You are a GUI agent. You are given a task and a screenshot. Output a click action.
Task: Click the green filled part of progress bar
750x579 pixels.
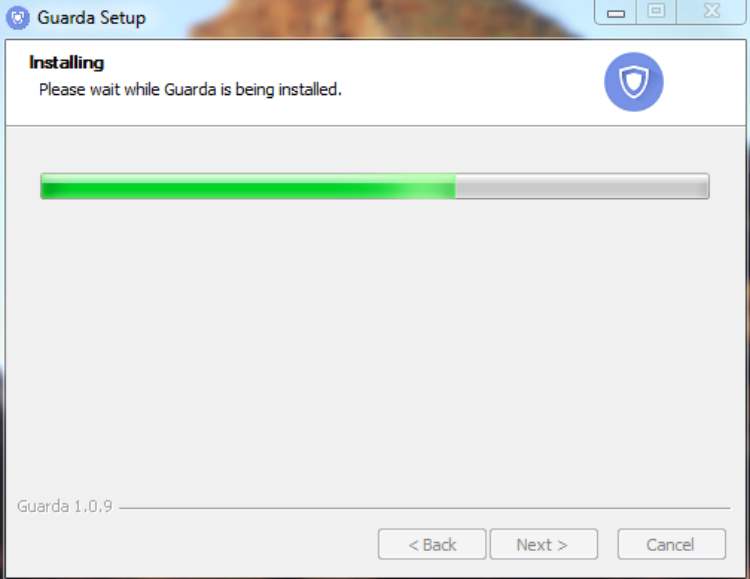248,186
